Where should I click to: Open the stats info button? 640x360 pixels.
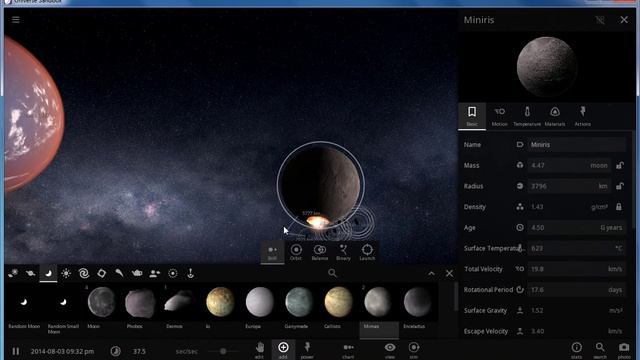576,350
